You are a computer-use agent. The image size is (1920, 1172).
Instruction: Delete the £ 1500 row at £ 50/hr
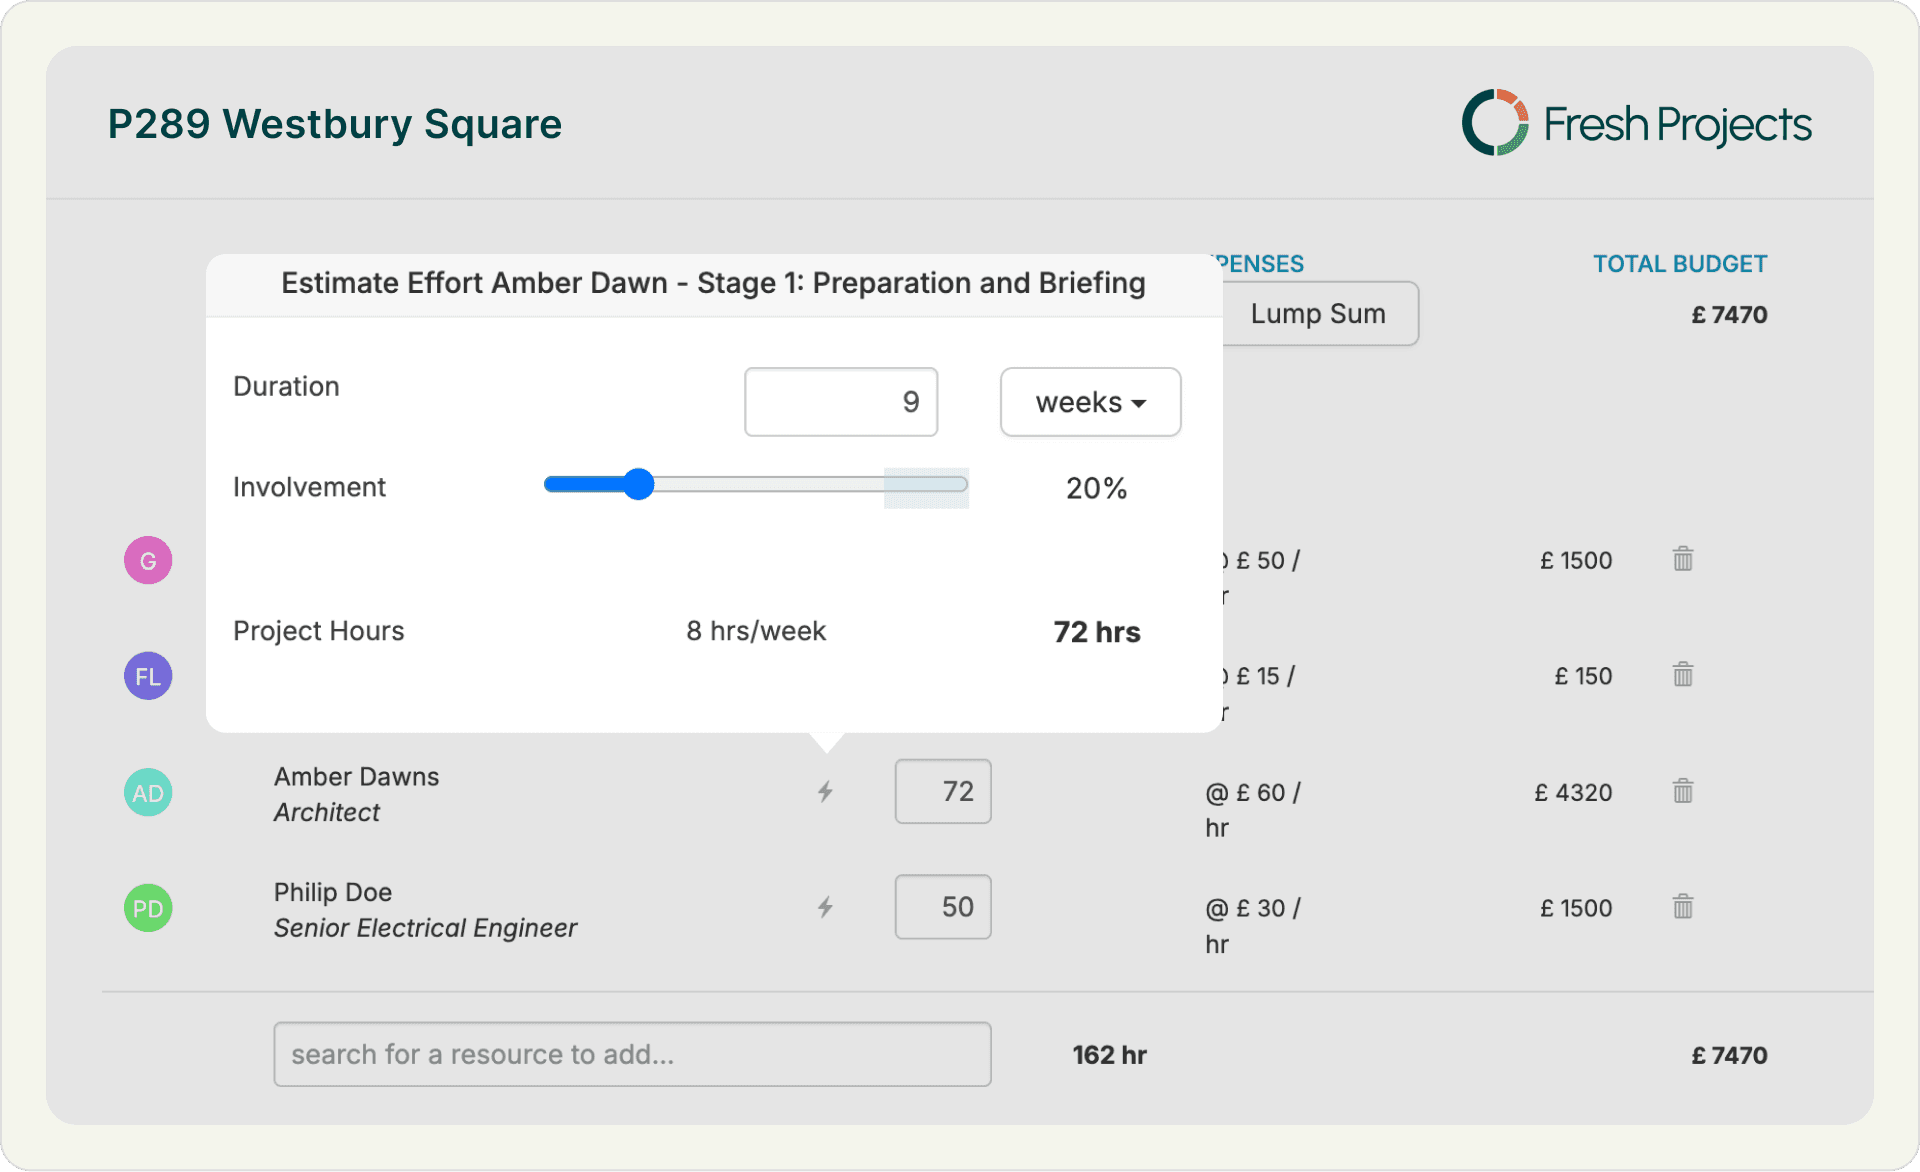click(1683, 559)
